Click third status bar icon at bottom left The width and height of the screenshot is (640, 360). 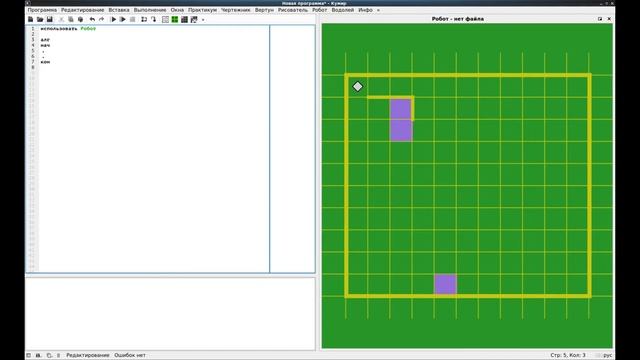tap(49, 355)
